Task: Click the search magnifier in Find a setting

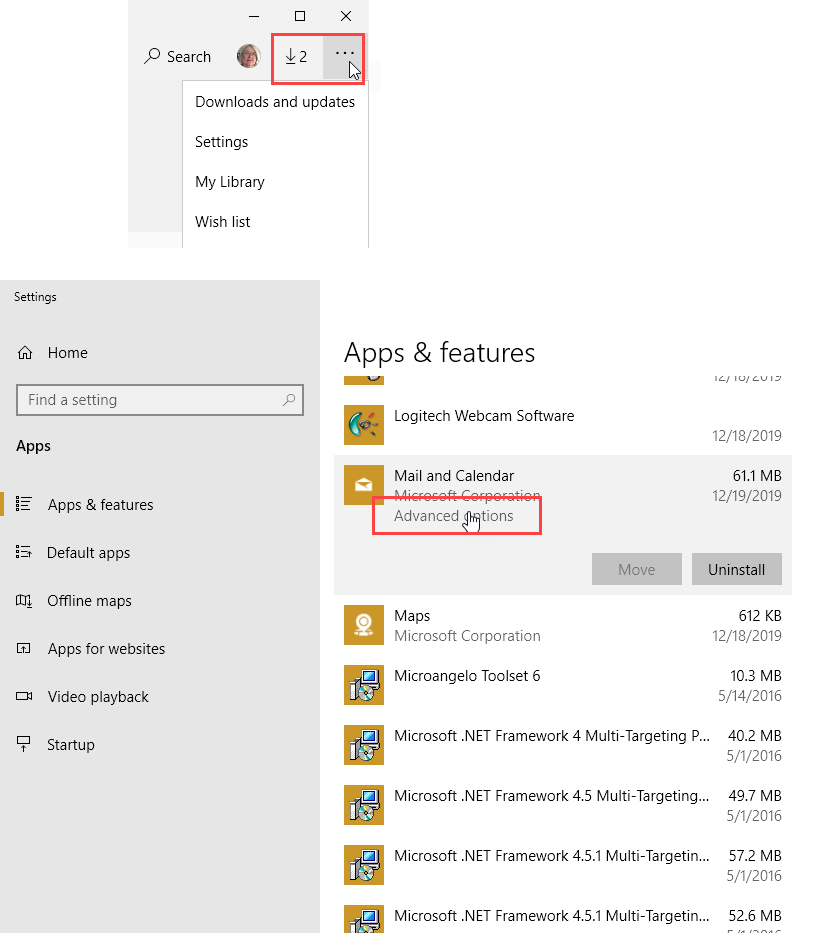Action: [x=289, y=400]
